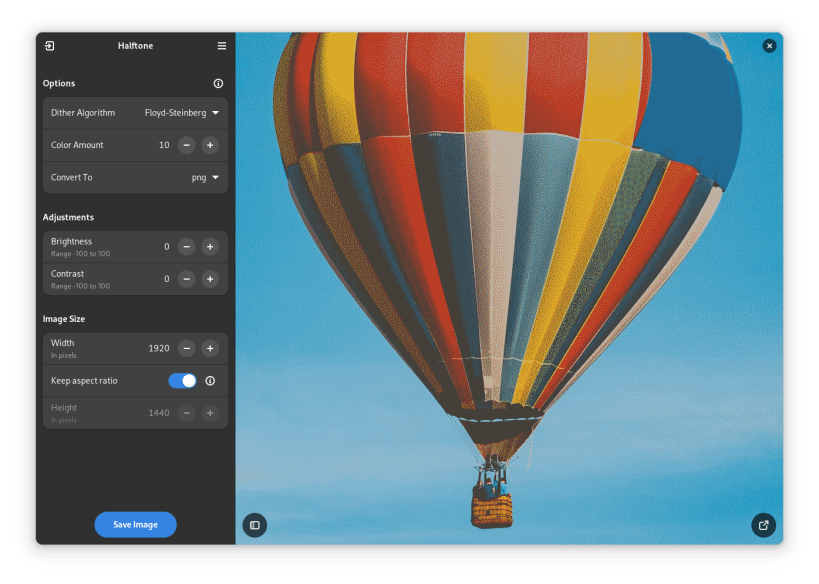Show Options info icon details
The width and height of the screenshot is (819, 584).
[218, 84]
